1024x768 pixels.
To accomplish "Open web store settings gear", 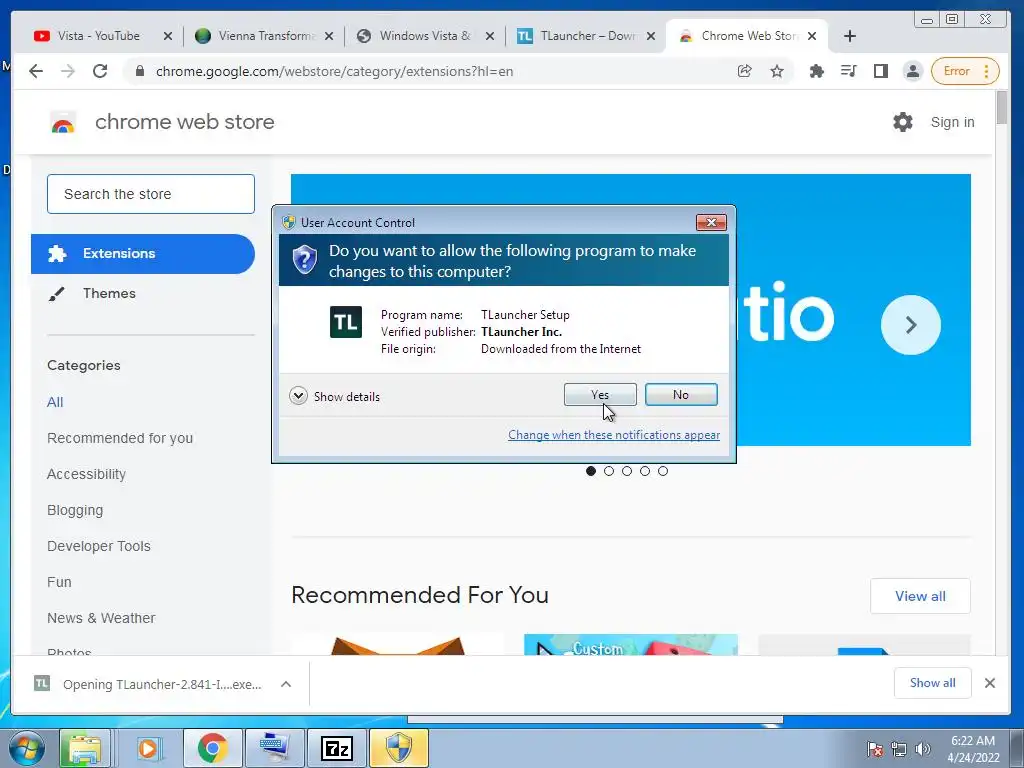I will click(903, 122).
